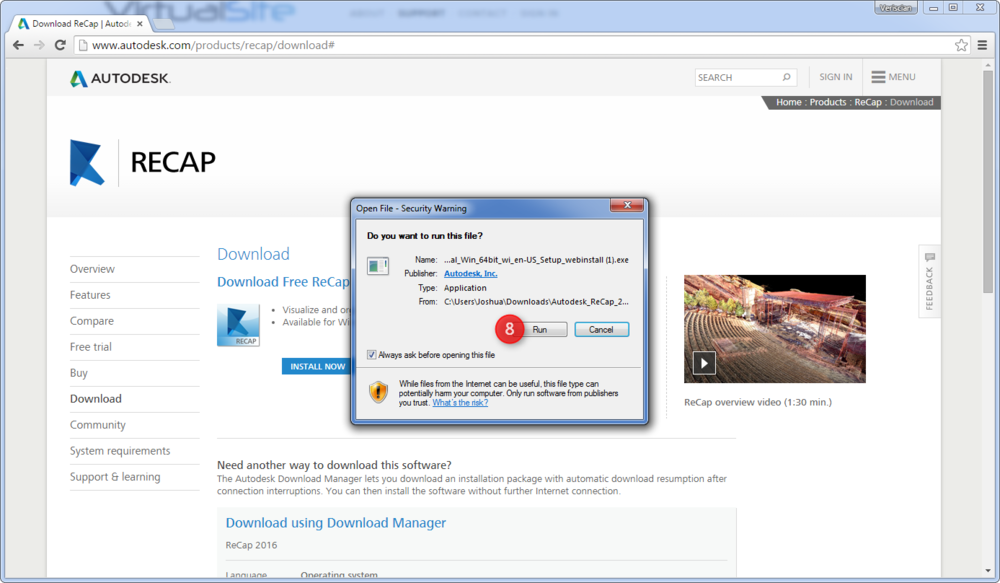Image resolution: width=1000 pixels, height=583 pixels.
Task: Select the Download ReCap browser tab
Action: (x=80, y=24)
